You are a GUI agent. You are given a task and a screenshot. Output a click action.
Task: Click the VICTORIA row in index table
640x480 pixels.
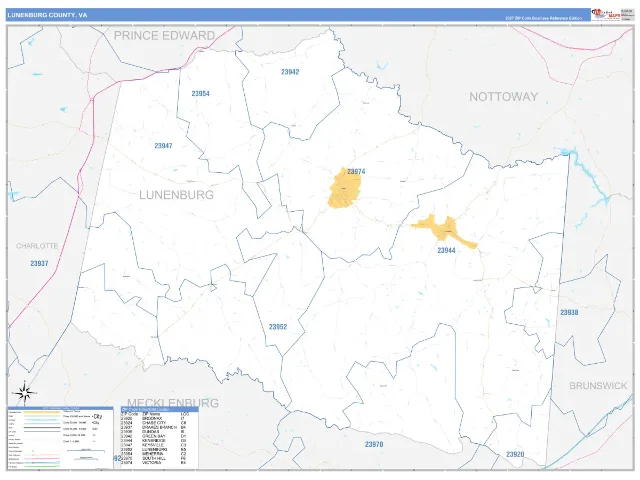point(154,462)
